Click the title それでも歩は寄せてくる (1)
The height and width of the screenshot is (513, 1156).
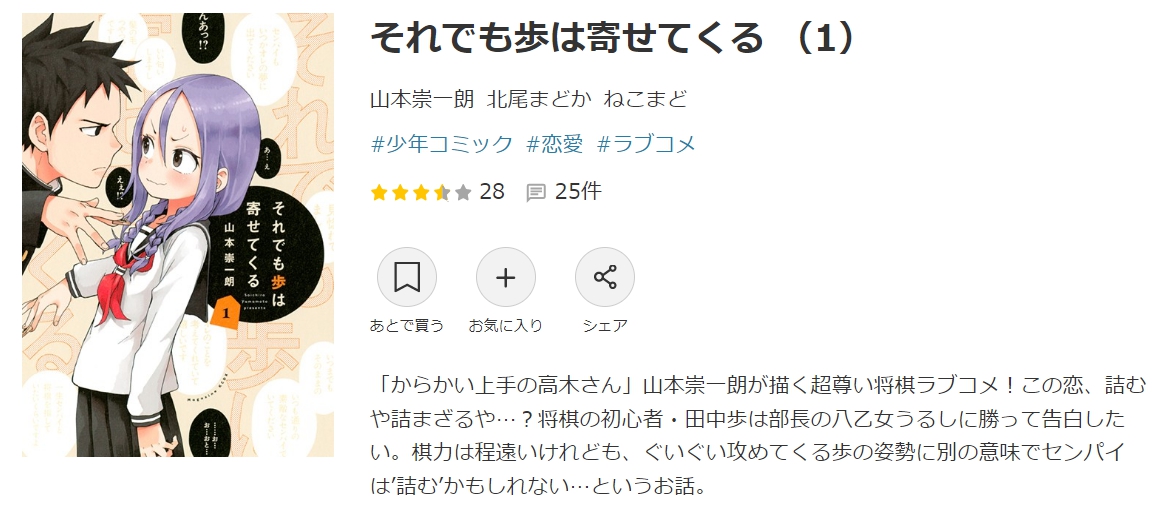[x=612, y=38]
